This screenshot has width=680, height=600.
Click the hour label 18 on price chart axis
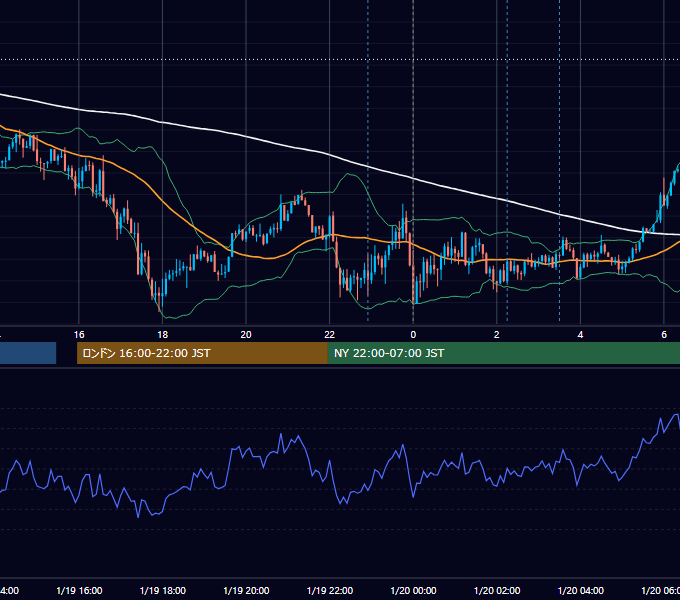162,335
